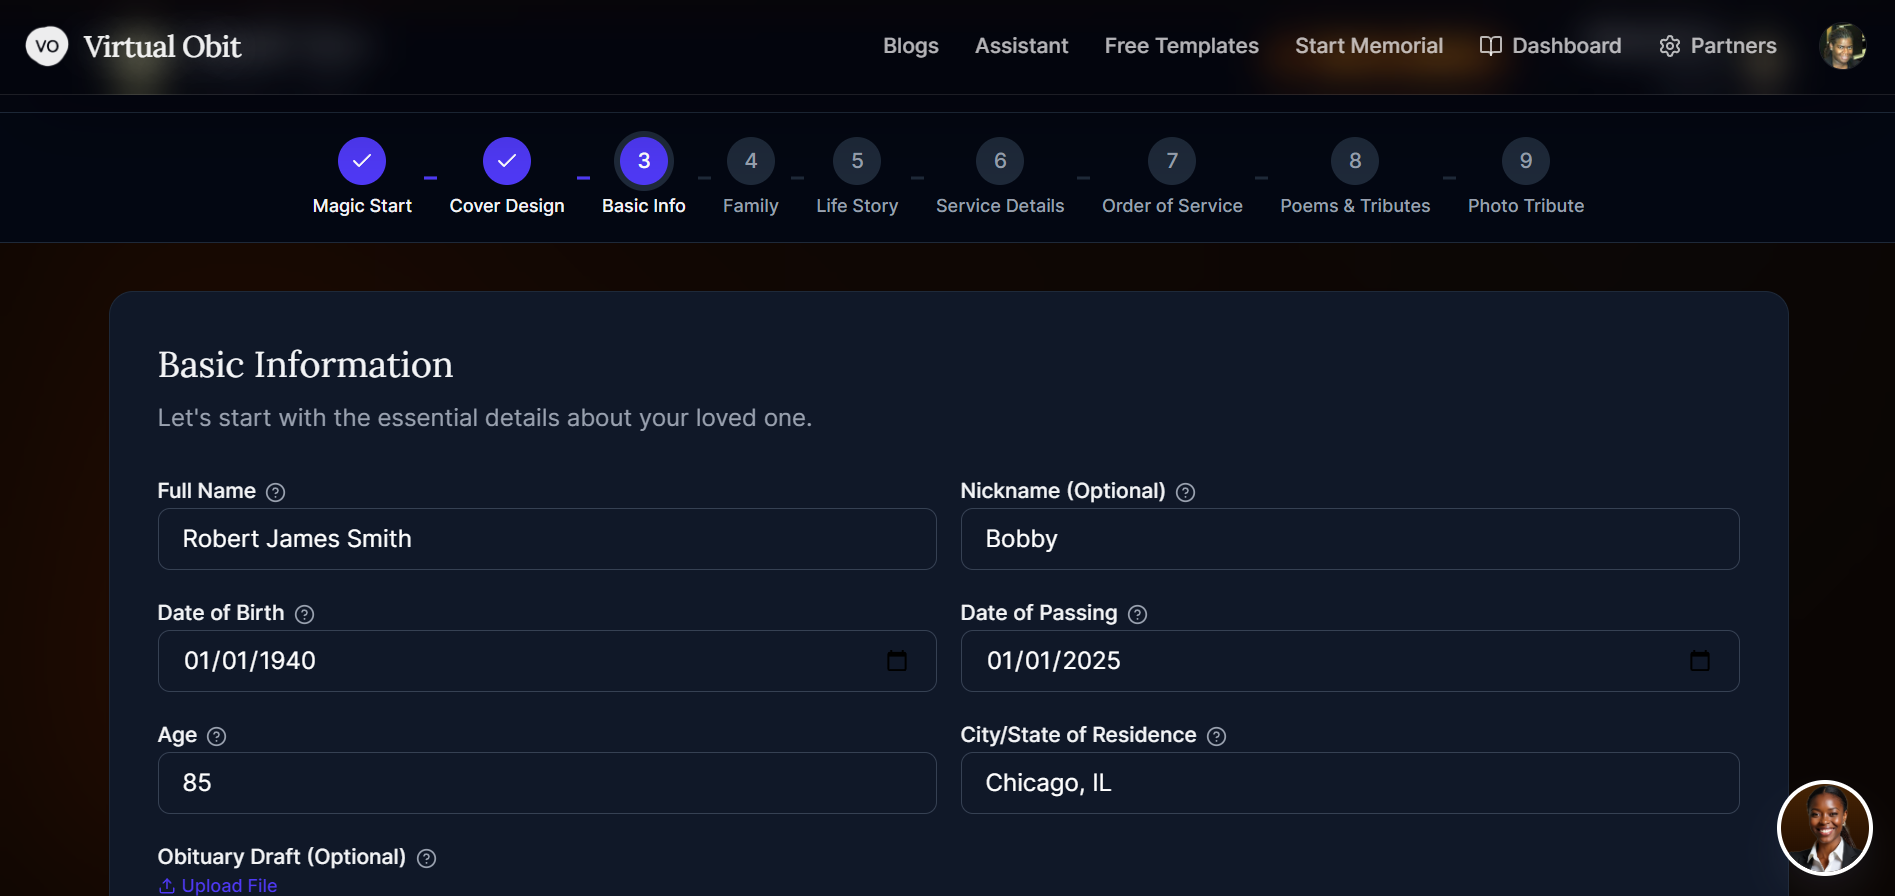The image size is (1895, 896).
Task: Click City/State of Residence help icon
Action: [x=1216, y=736]
